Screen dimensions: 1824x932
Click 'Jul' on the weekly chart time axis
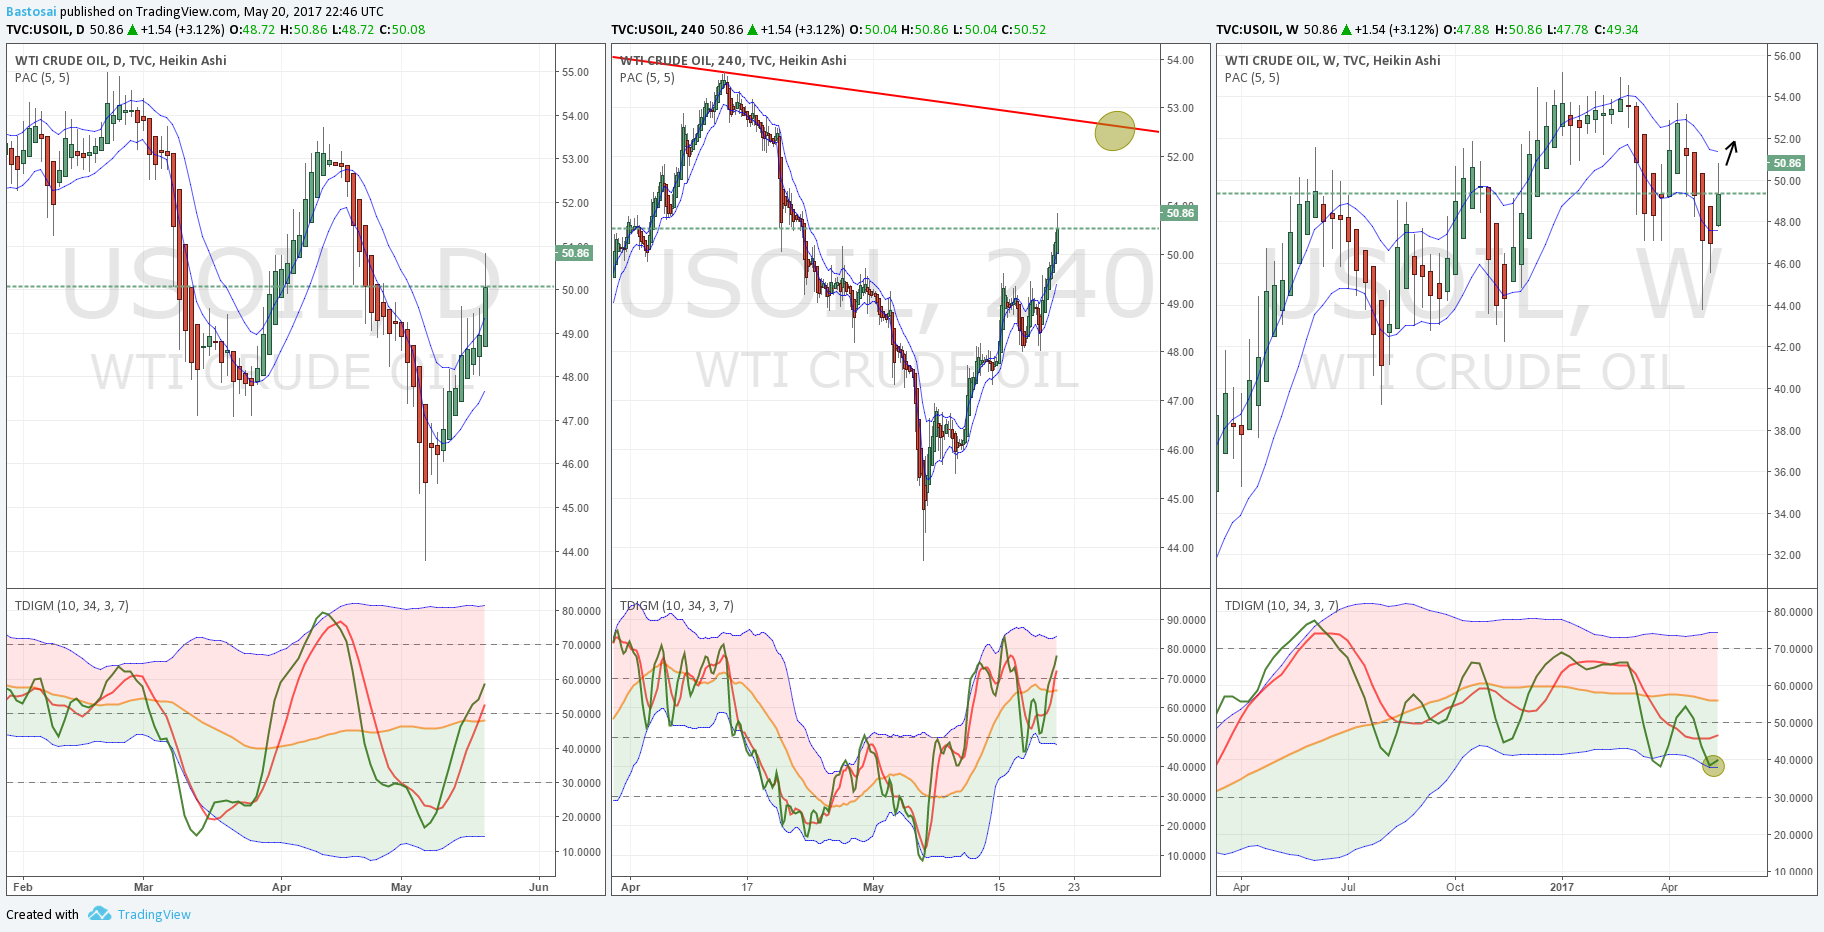click(x=1348, y=887)
